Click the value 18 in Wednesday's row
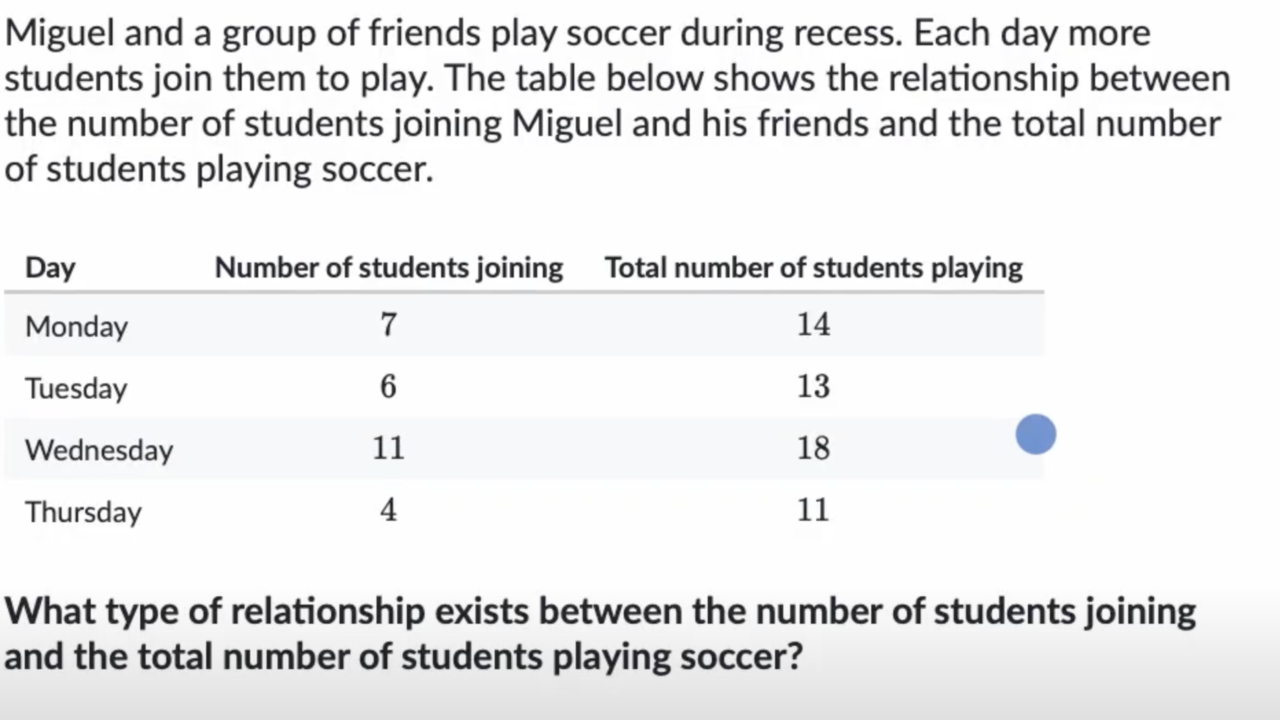 click(x=813, y=448)
